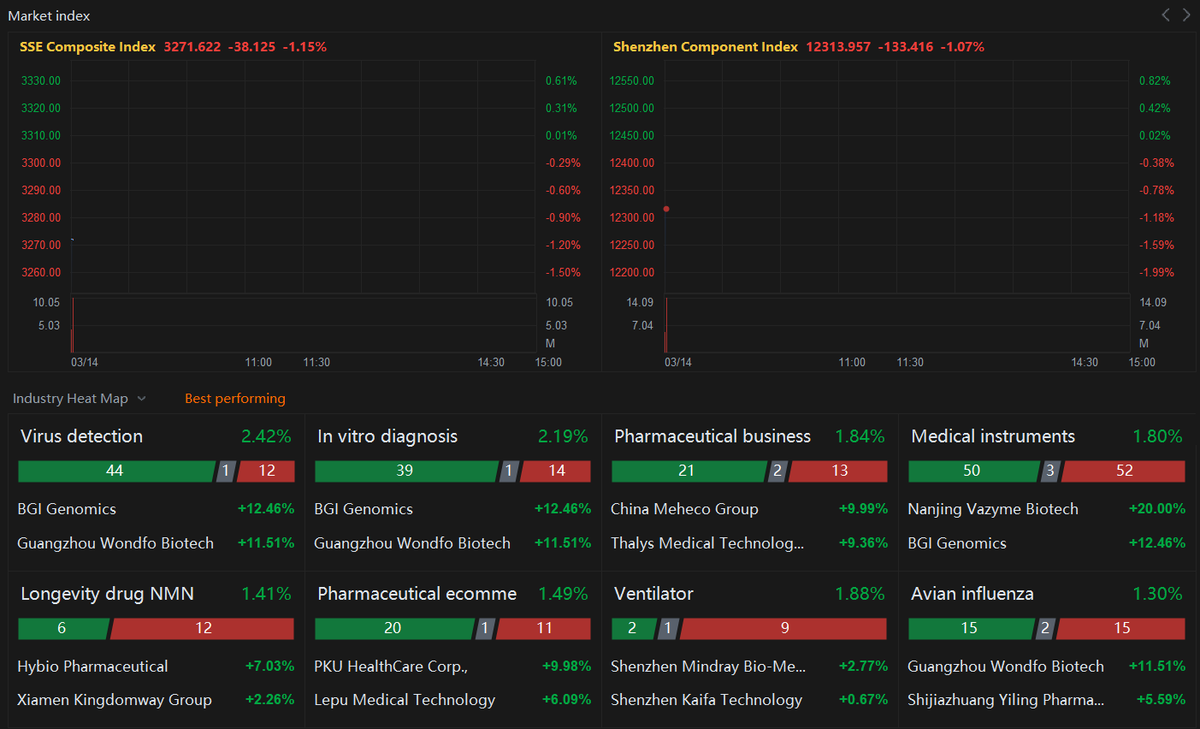The height and width of the screenshot is (729, 1200).
Task: Open the Pharmaceutical ecomme heading
Action: (417, 594)
